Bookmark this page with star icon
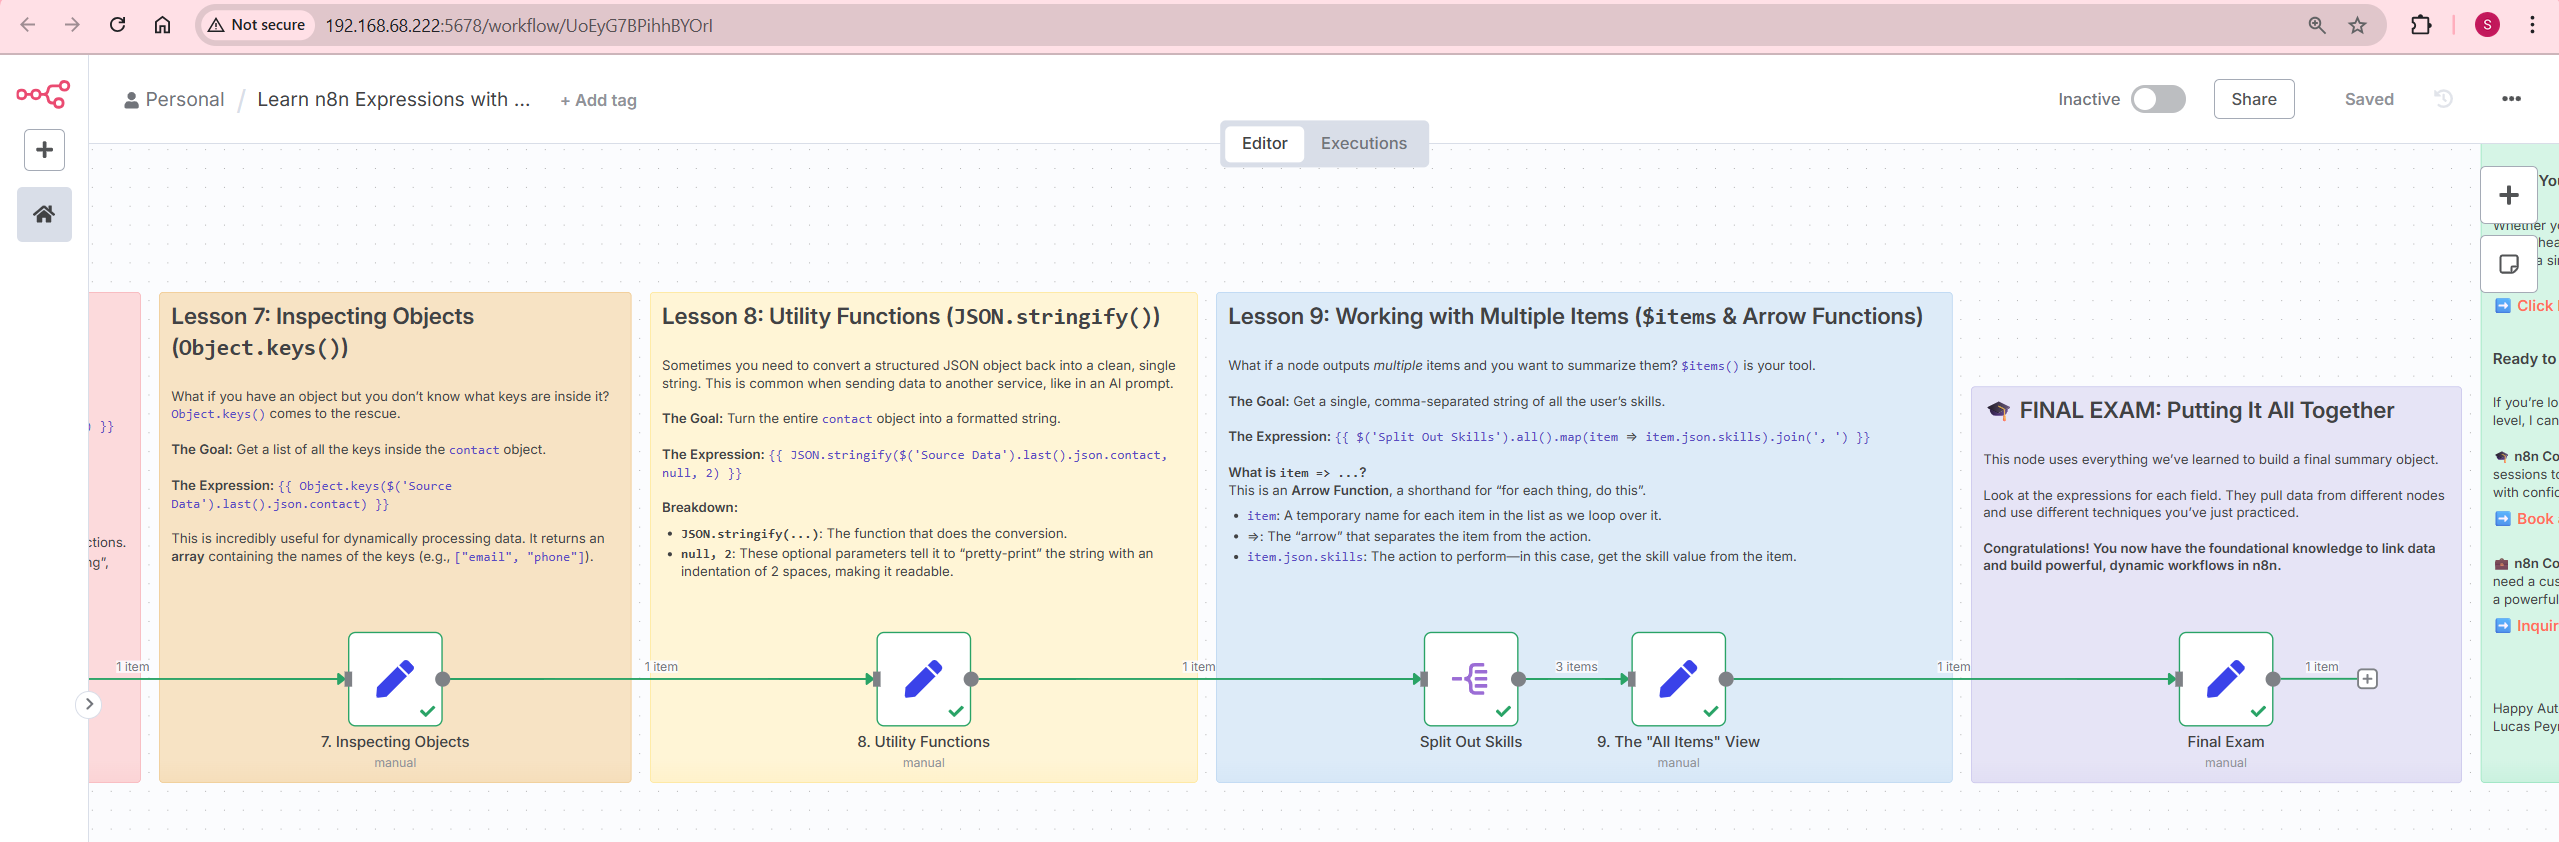2559x842 pixels. pos(2357,25)
